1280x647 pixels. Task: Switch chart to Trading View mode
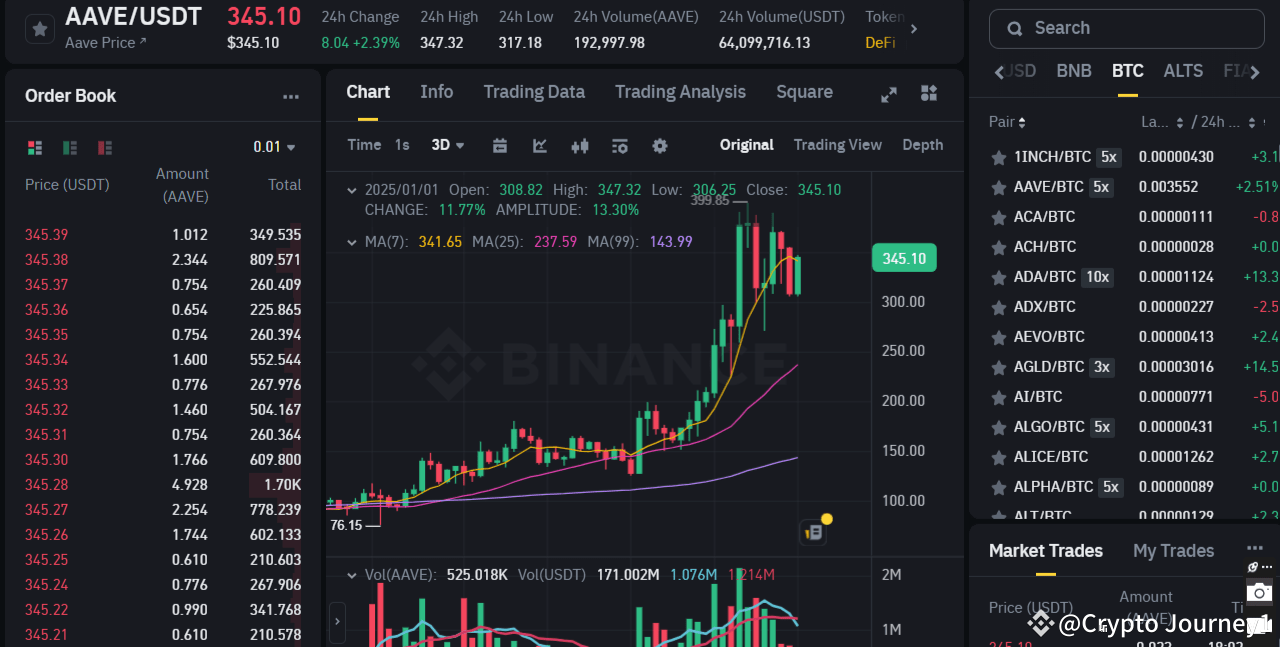[x=838, y=145]
